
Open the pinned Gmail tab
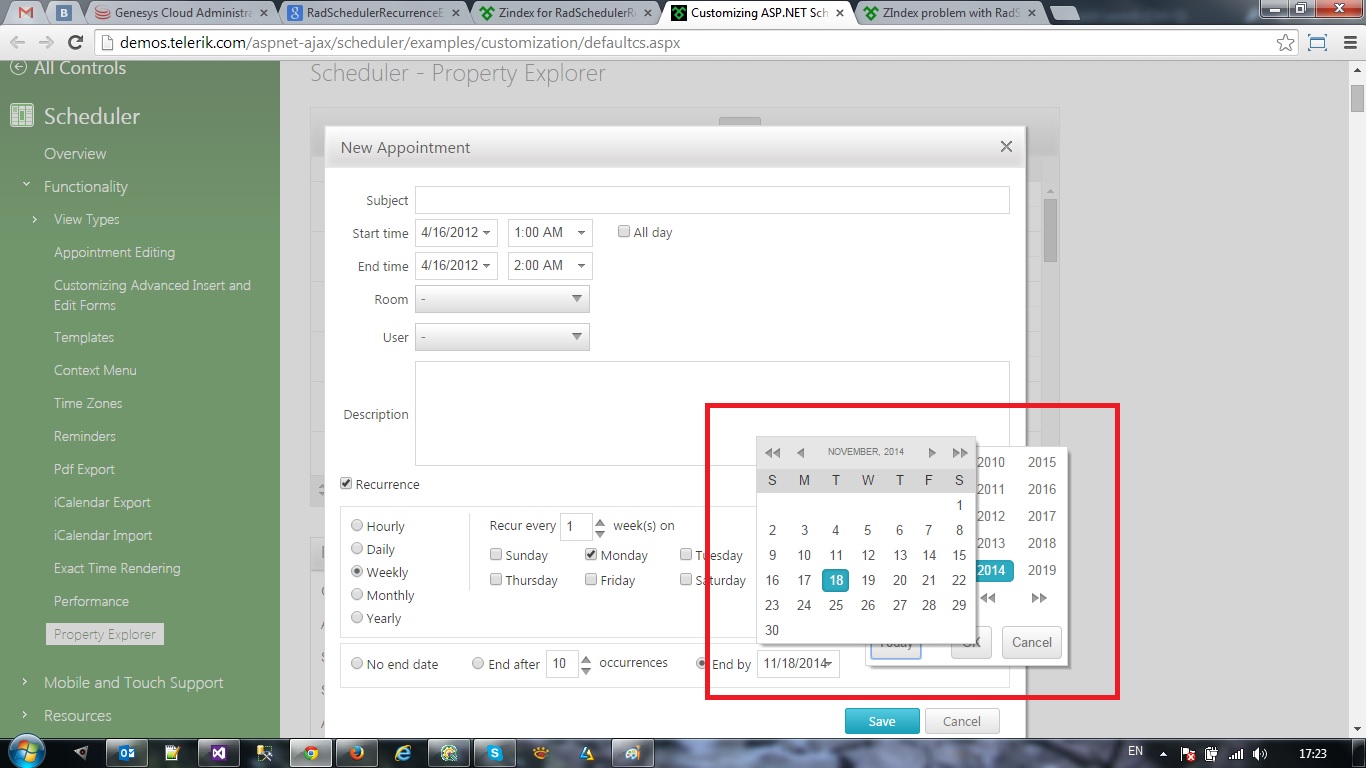coord(27,13)
